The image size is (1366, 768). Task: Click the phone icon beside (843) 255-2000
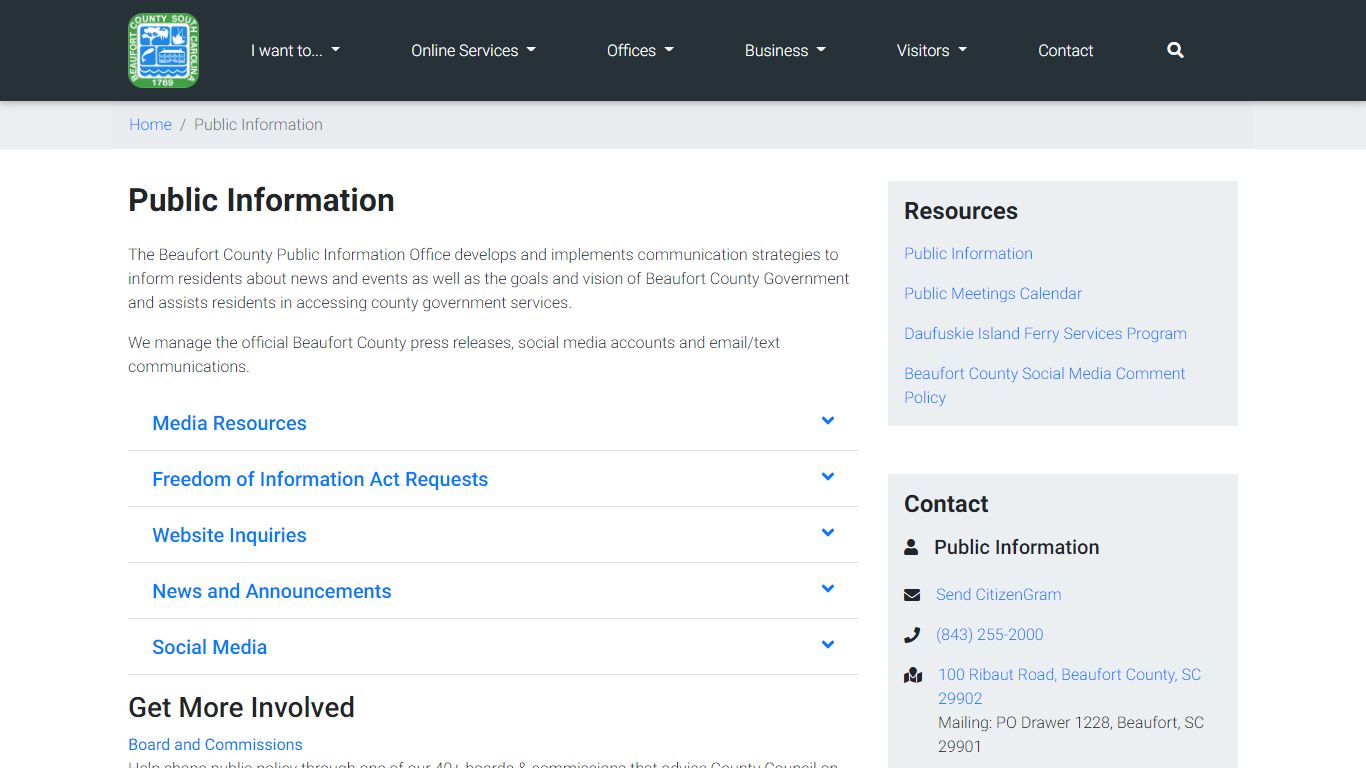(x=912, y=635)
